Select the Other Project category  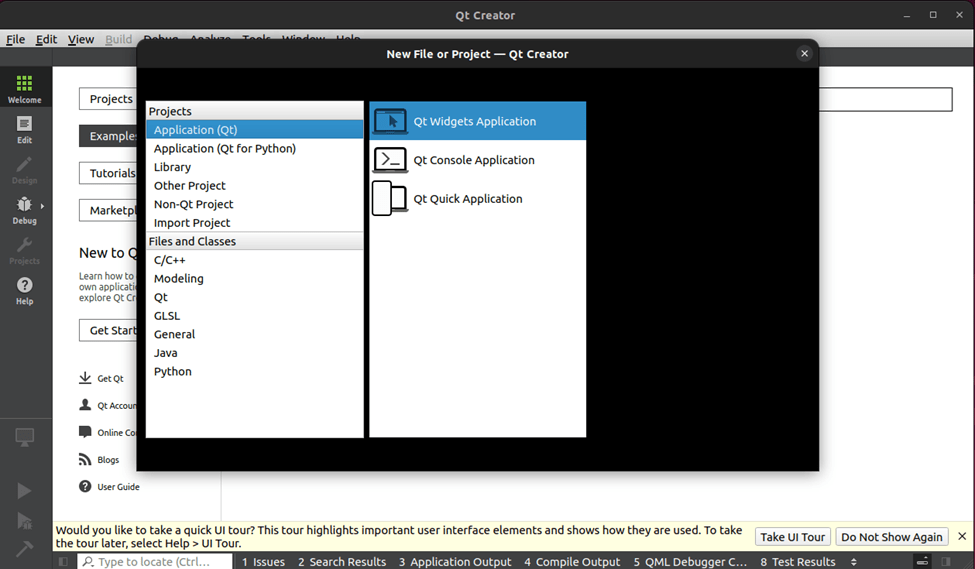[255, 185]
